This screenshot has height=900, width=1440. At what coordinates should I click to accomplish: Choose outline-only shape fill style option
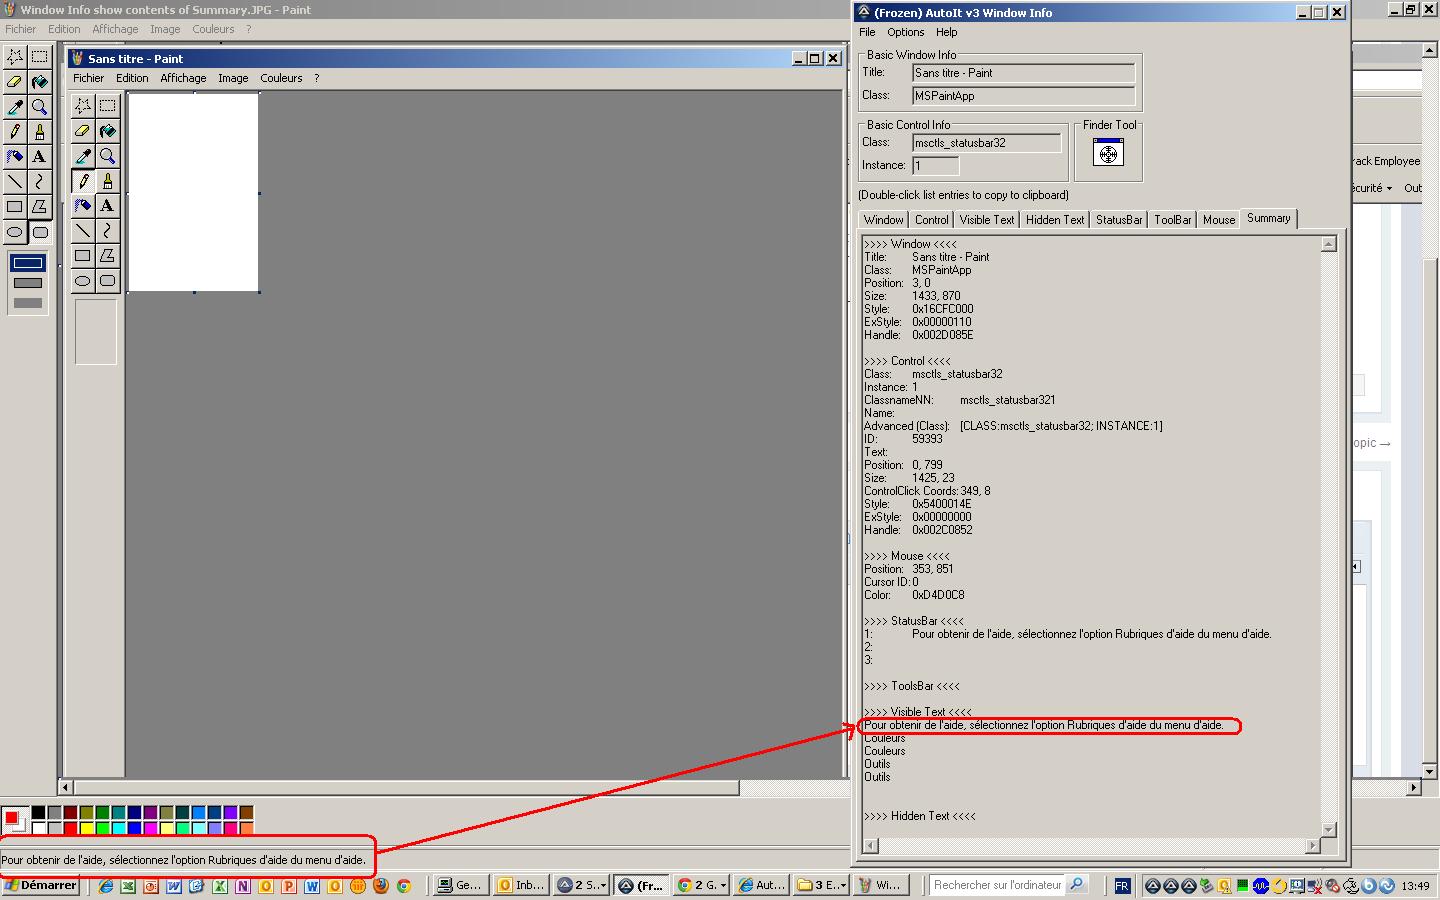(x=28, y=263)
